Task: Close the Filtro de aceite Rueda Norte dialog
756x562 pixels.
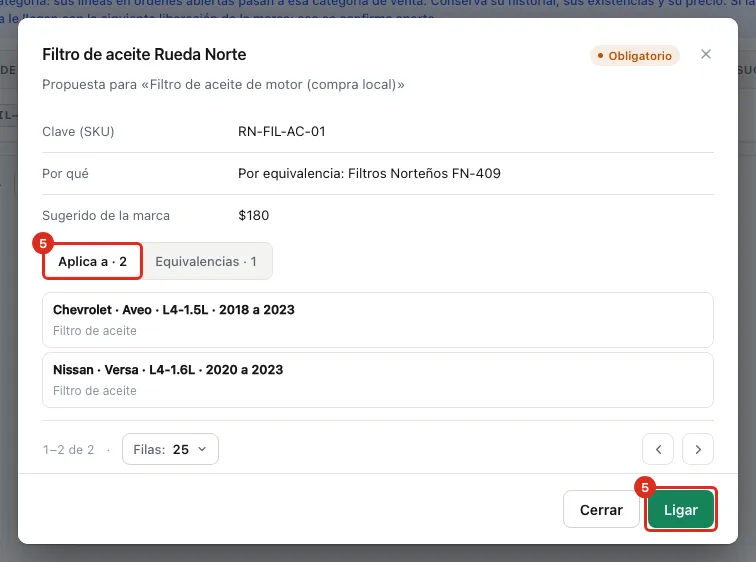Action: [705, 54]
